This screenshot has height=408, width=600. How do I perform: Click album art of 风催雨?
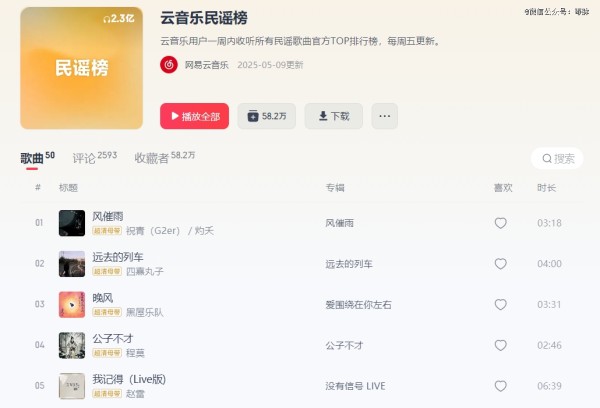point(72,223)
